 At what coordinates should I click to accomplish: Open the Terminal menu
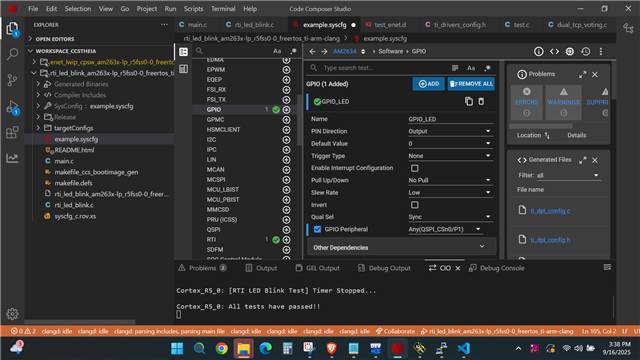[x=223, y=9]
